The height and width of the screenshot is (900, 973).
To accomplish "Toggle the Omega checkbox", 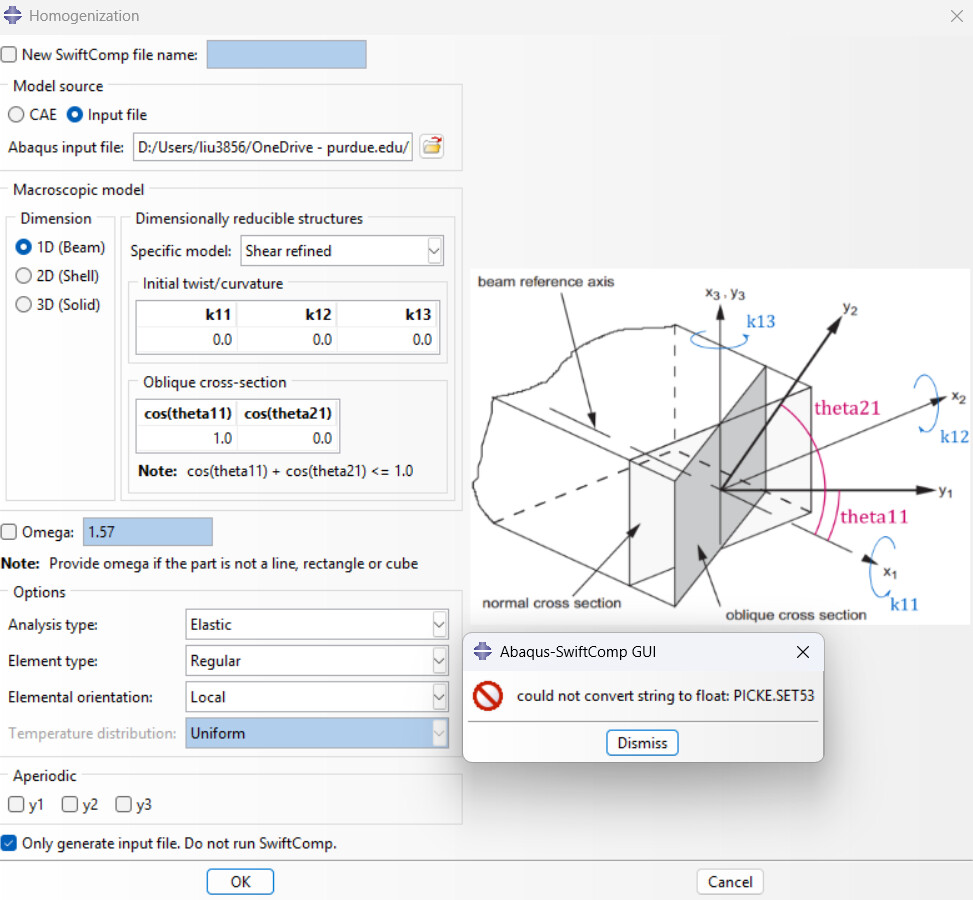I will 9,532.
